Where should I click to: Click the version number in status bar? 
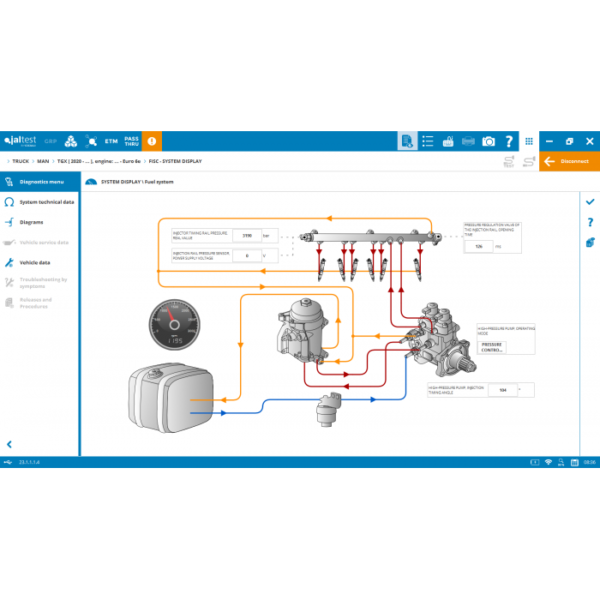click(x=29, y=462)
